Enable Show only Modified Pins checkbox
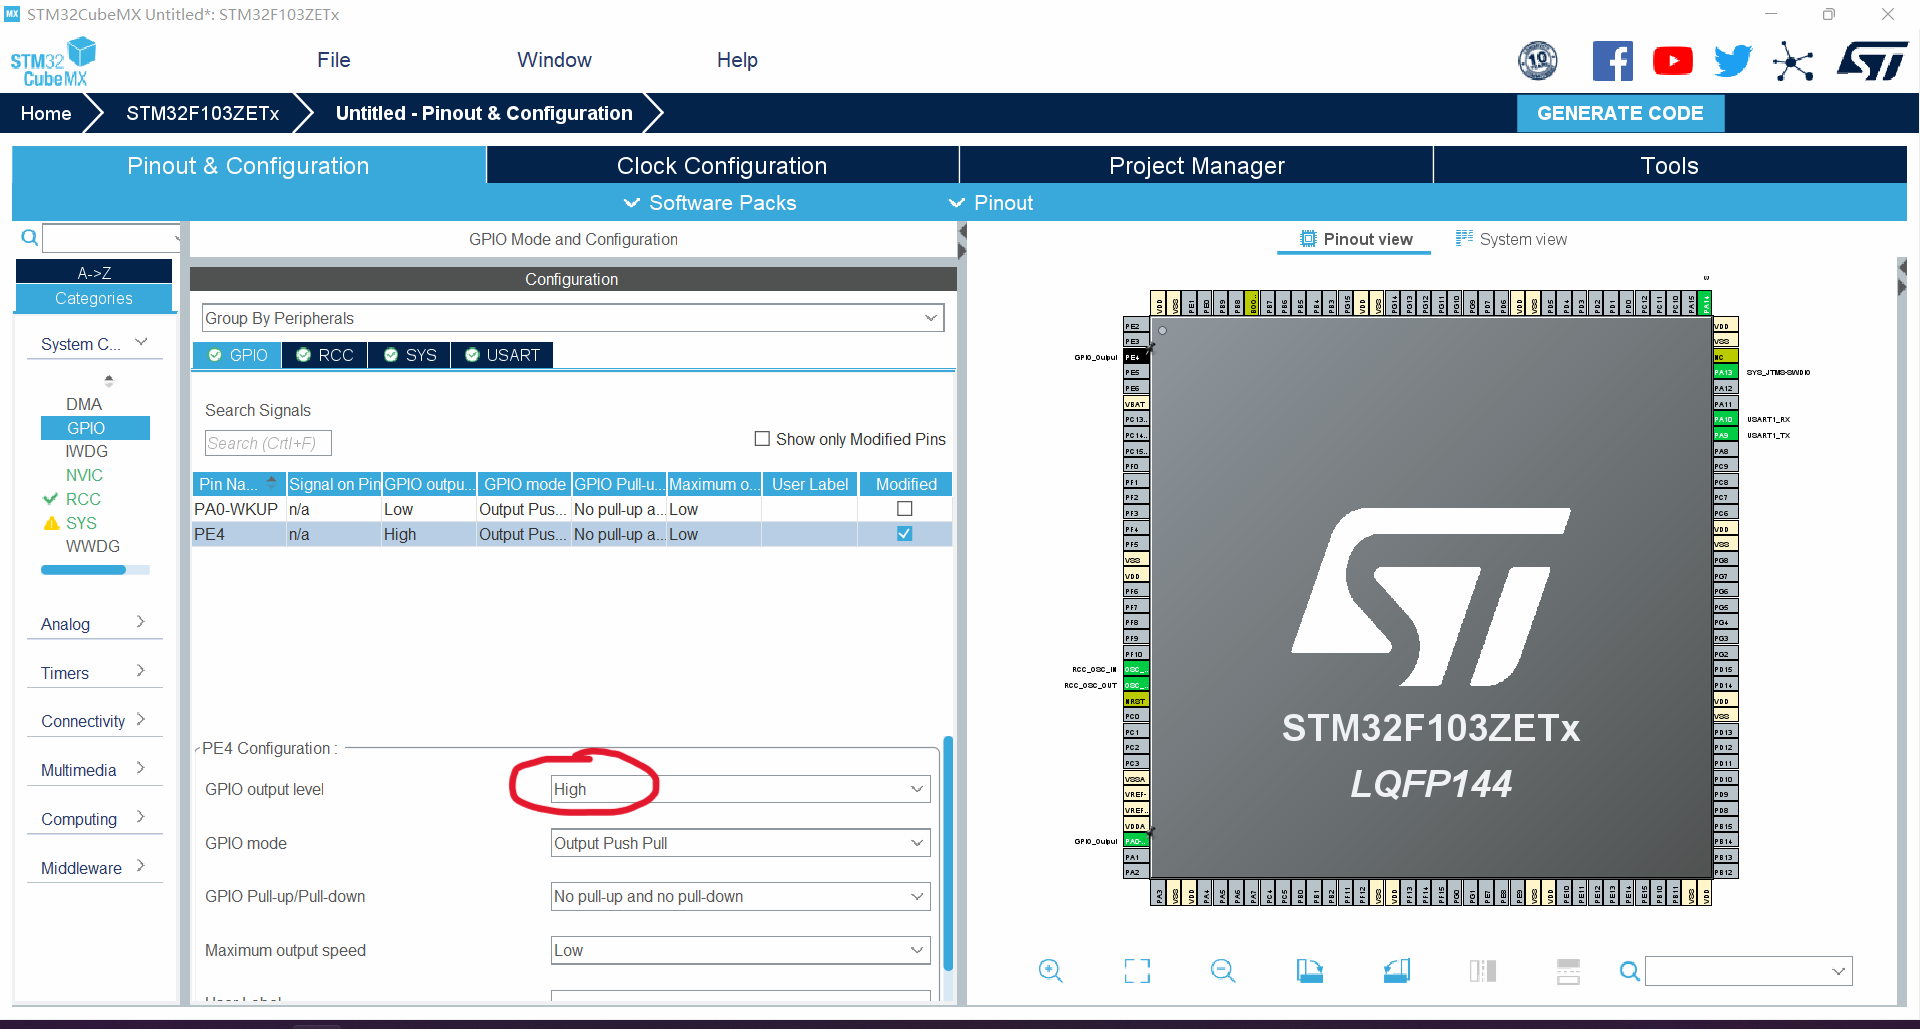Viewport: 1920px width, 1029px height. point(762,439)
